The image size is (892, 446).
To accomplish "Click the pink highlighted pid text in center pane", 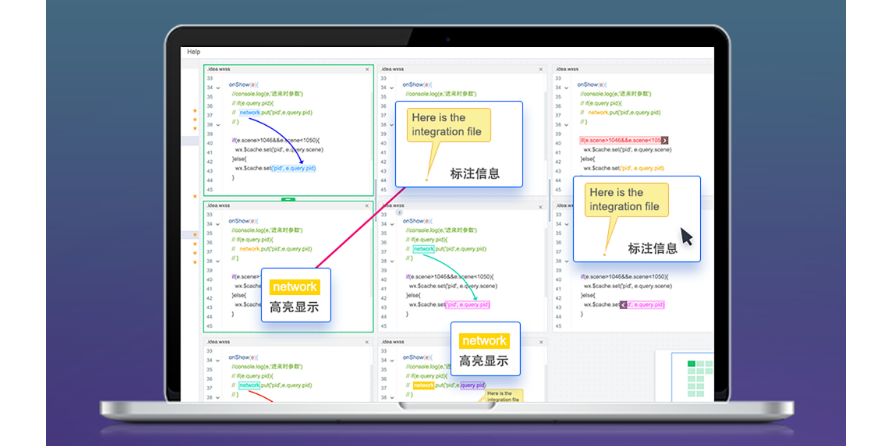I will pyautogui.click(x=468, y=304).
